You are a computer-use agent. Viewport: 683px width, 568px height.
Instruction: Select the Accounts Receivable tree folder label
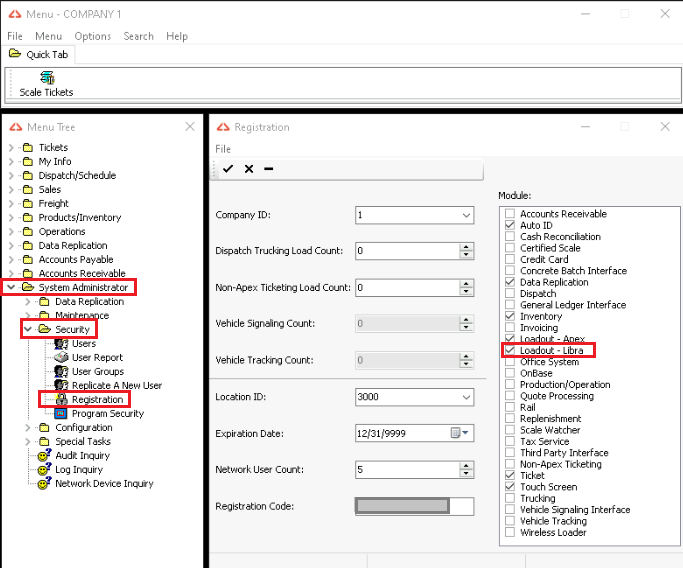point(82,273)
